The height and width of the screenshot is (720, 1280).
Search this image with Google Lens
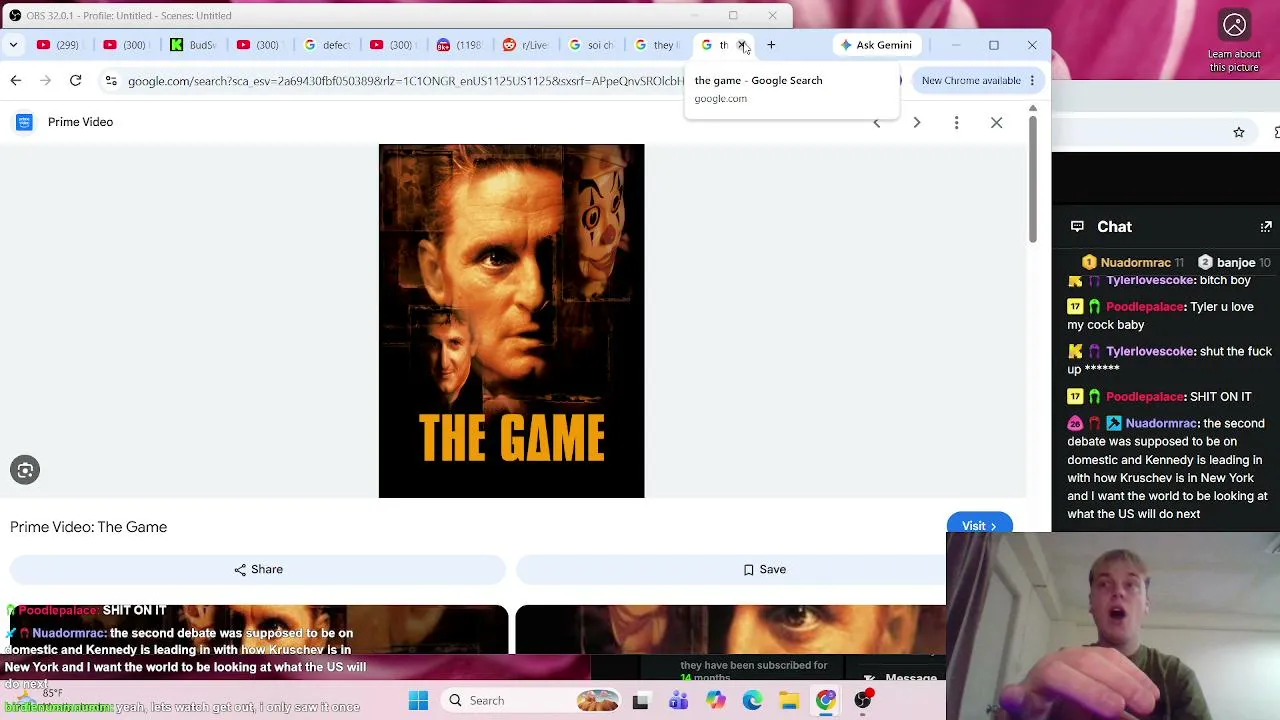pyautogui.click(x=25, y=470)
